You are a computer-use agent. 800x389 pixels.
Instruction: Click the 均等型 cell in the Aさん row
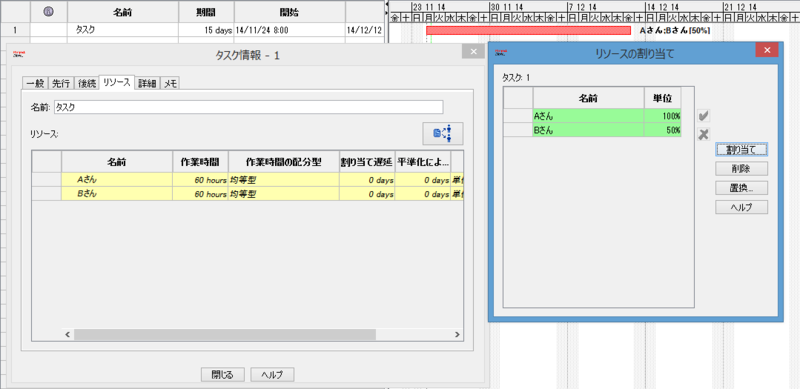point(284,180)
